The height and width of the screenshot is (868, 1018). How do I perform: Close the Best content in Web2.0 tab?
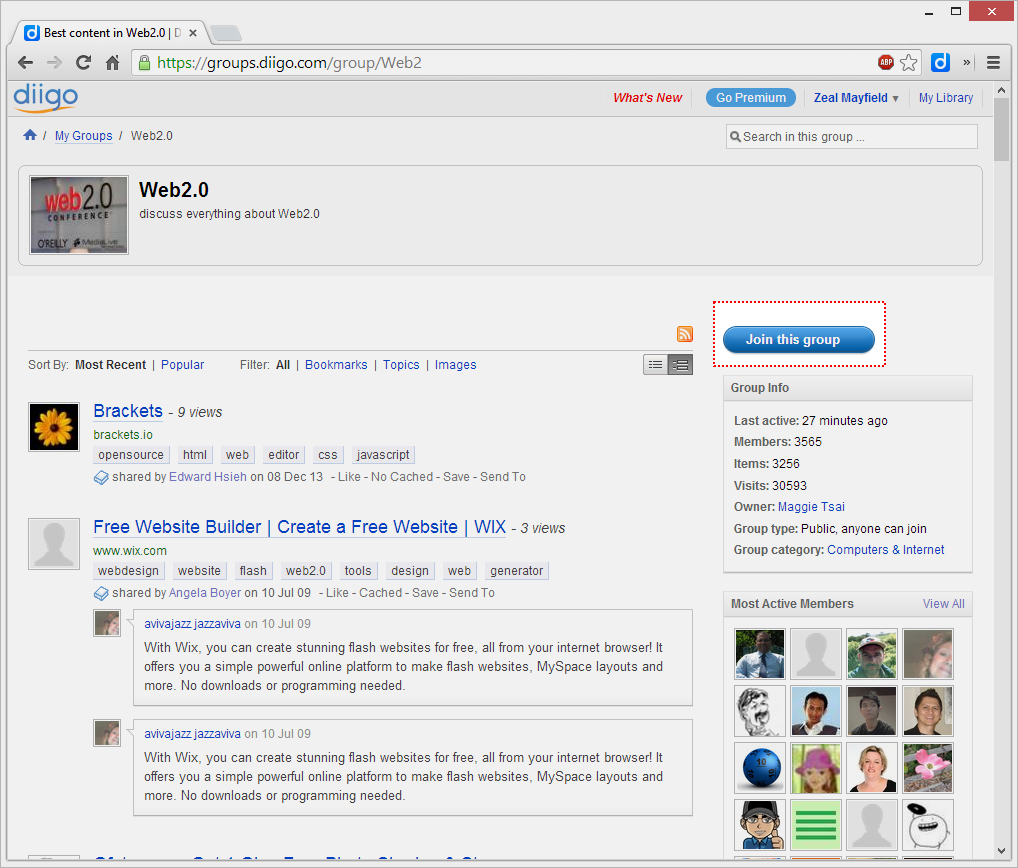coord(193,32)
